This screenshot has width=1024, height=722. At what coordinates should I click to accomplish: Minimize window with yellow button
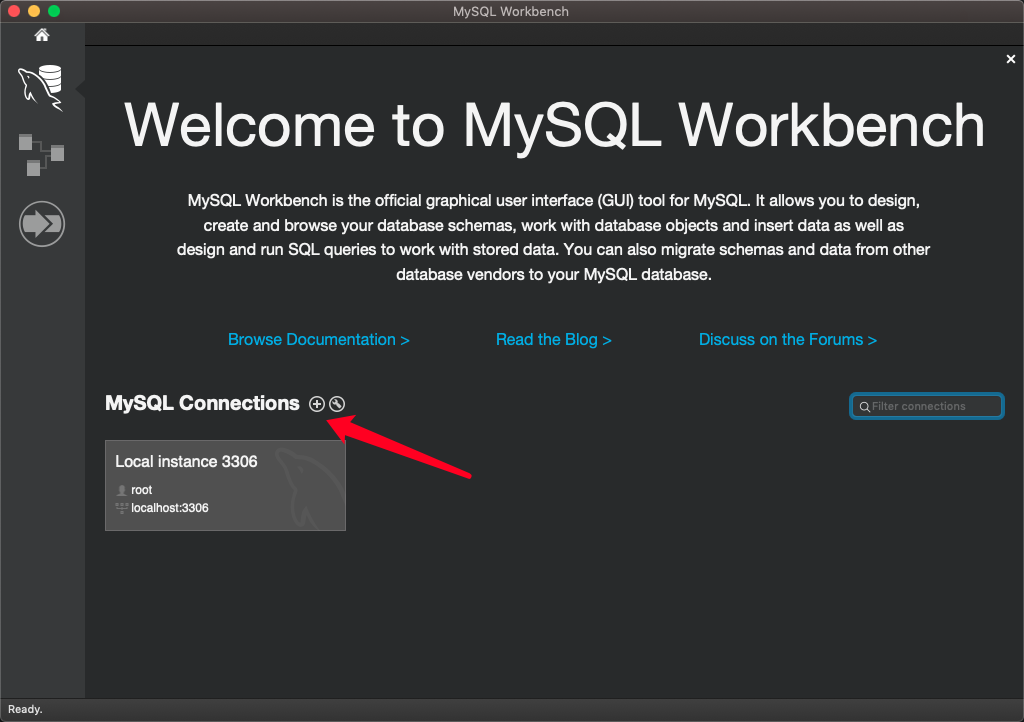pyautogui.click(x=34, y=11)
